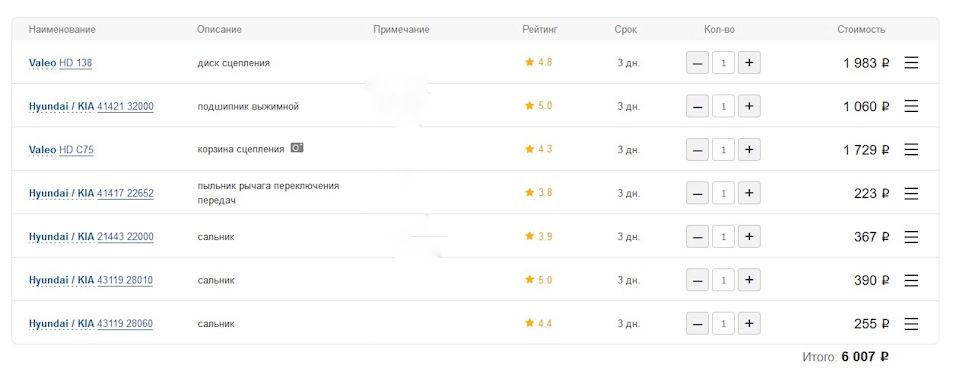
Task: Open hamburger menu for Valeo HD C75 row
Action: [x=911, y=149]
